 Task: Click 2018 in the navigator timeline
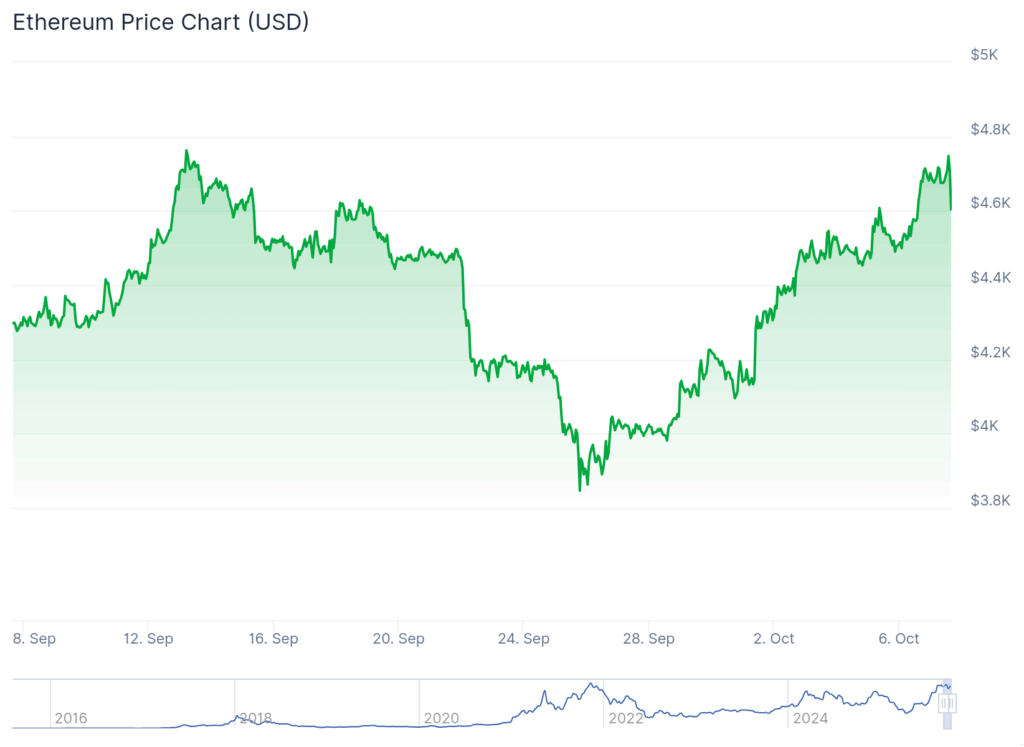point(254,718)
